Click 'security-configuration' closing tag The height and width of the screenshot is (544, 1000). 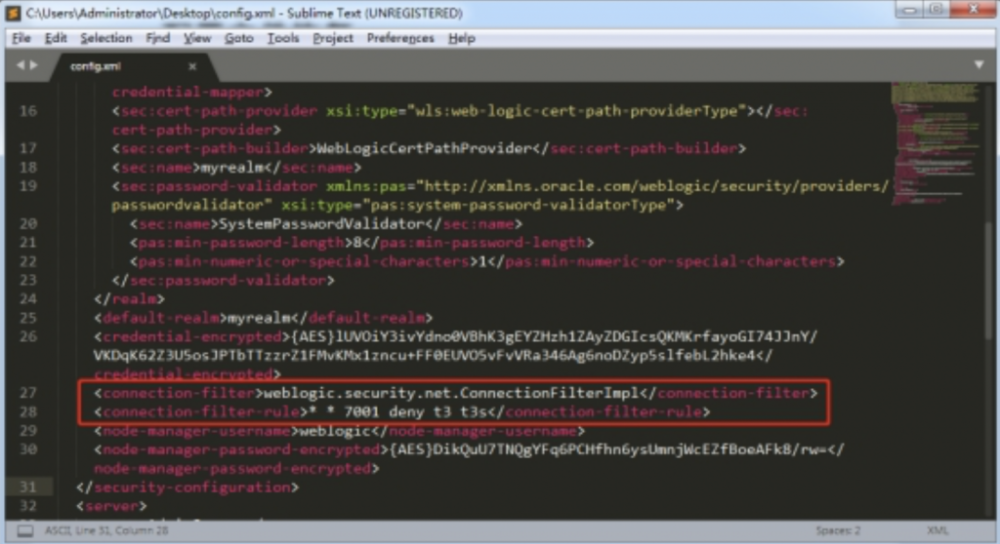pyautogui.click(x=188, y=487)
